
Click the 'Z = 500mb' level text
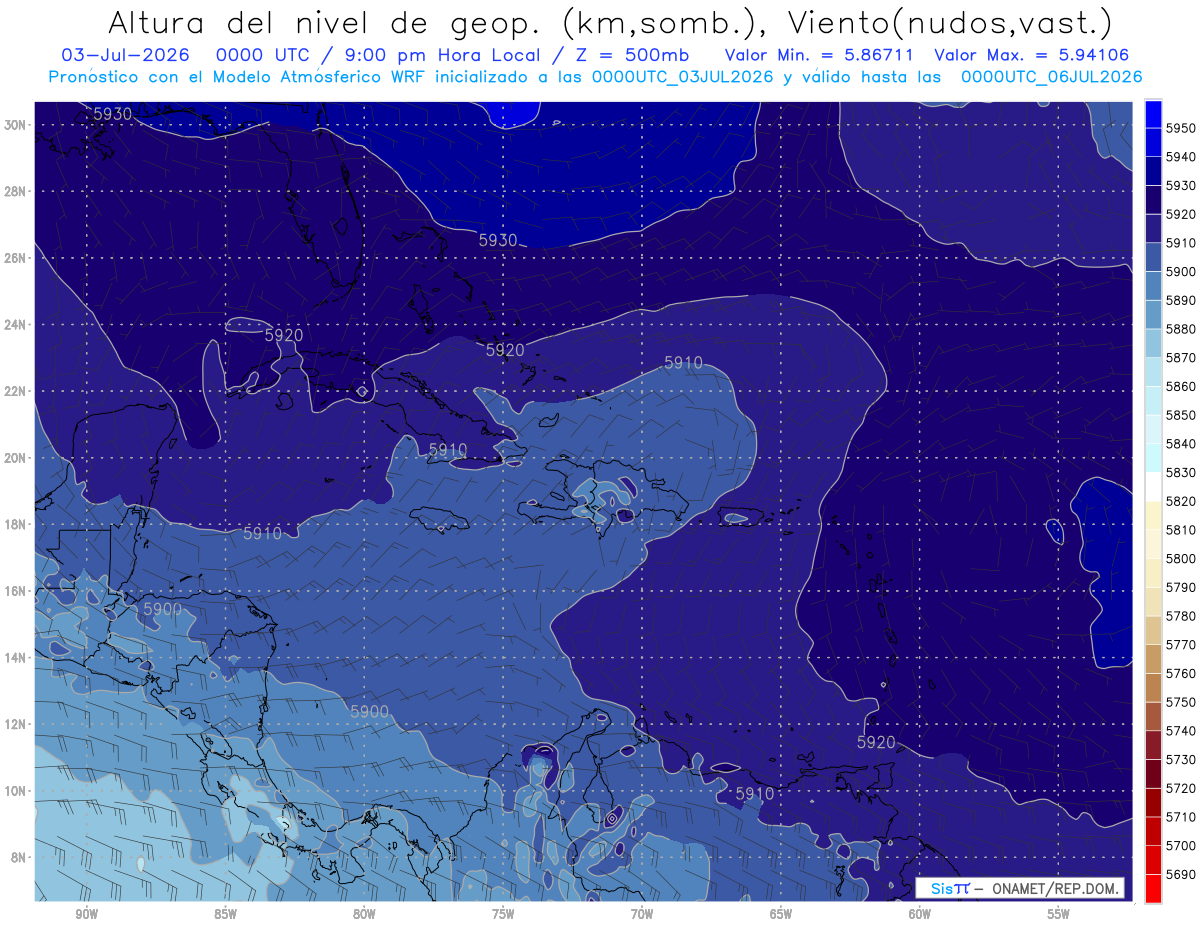click(632, 55)
